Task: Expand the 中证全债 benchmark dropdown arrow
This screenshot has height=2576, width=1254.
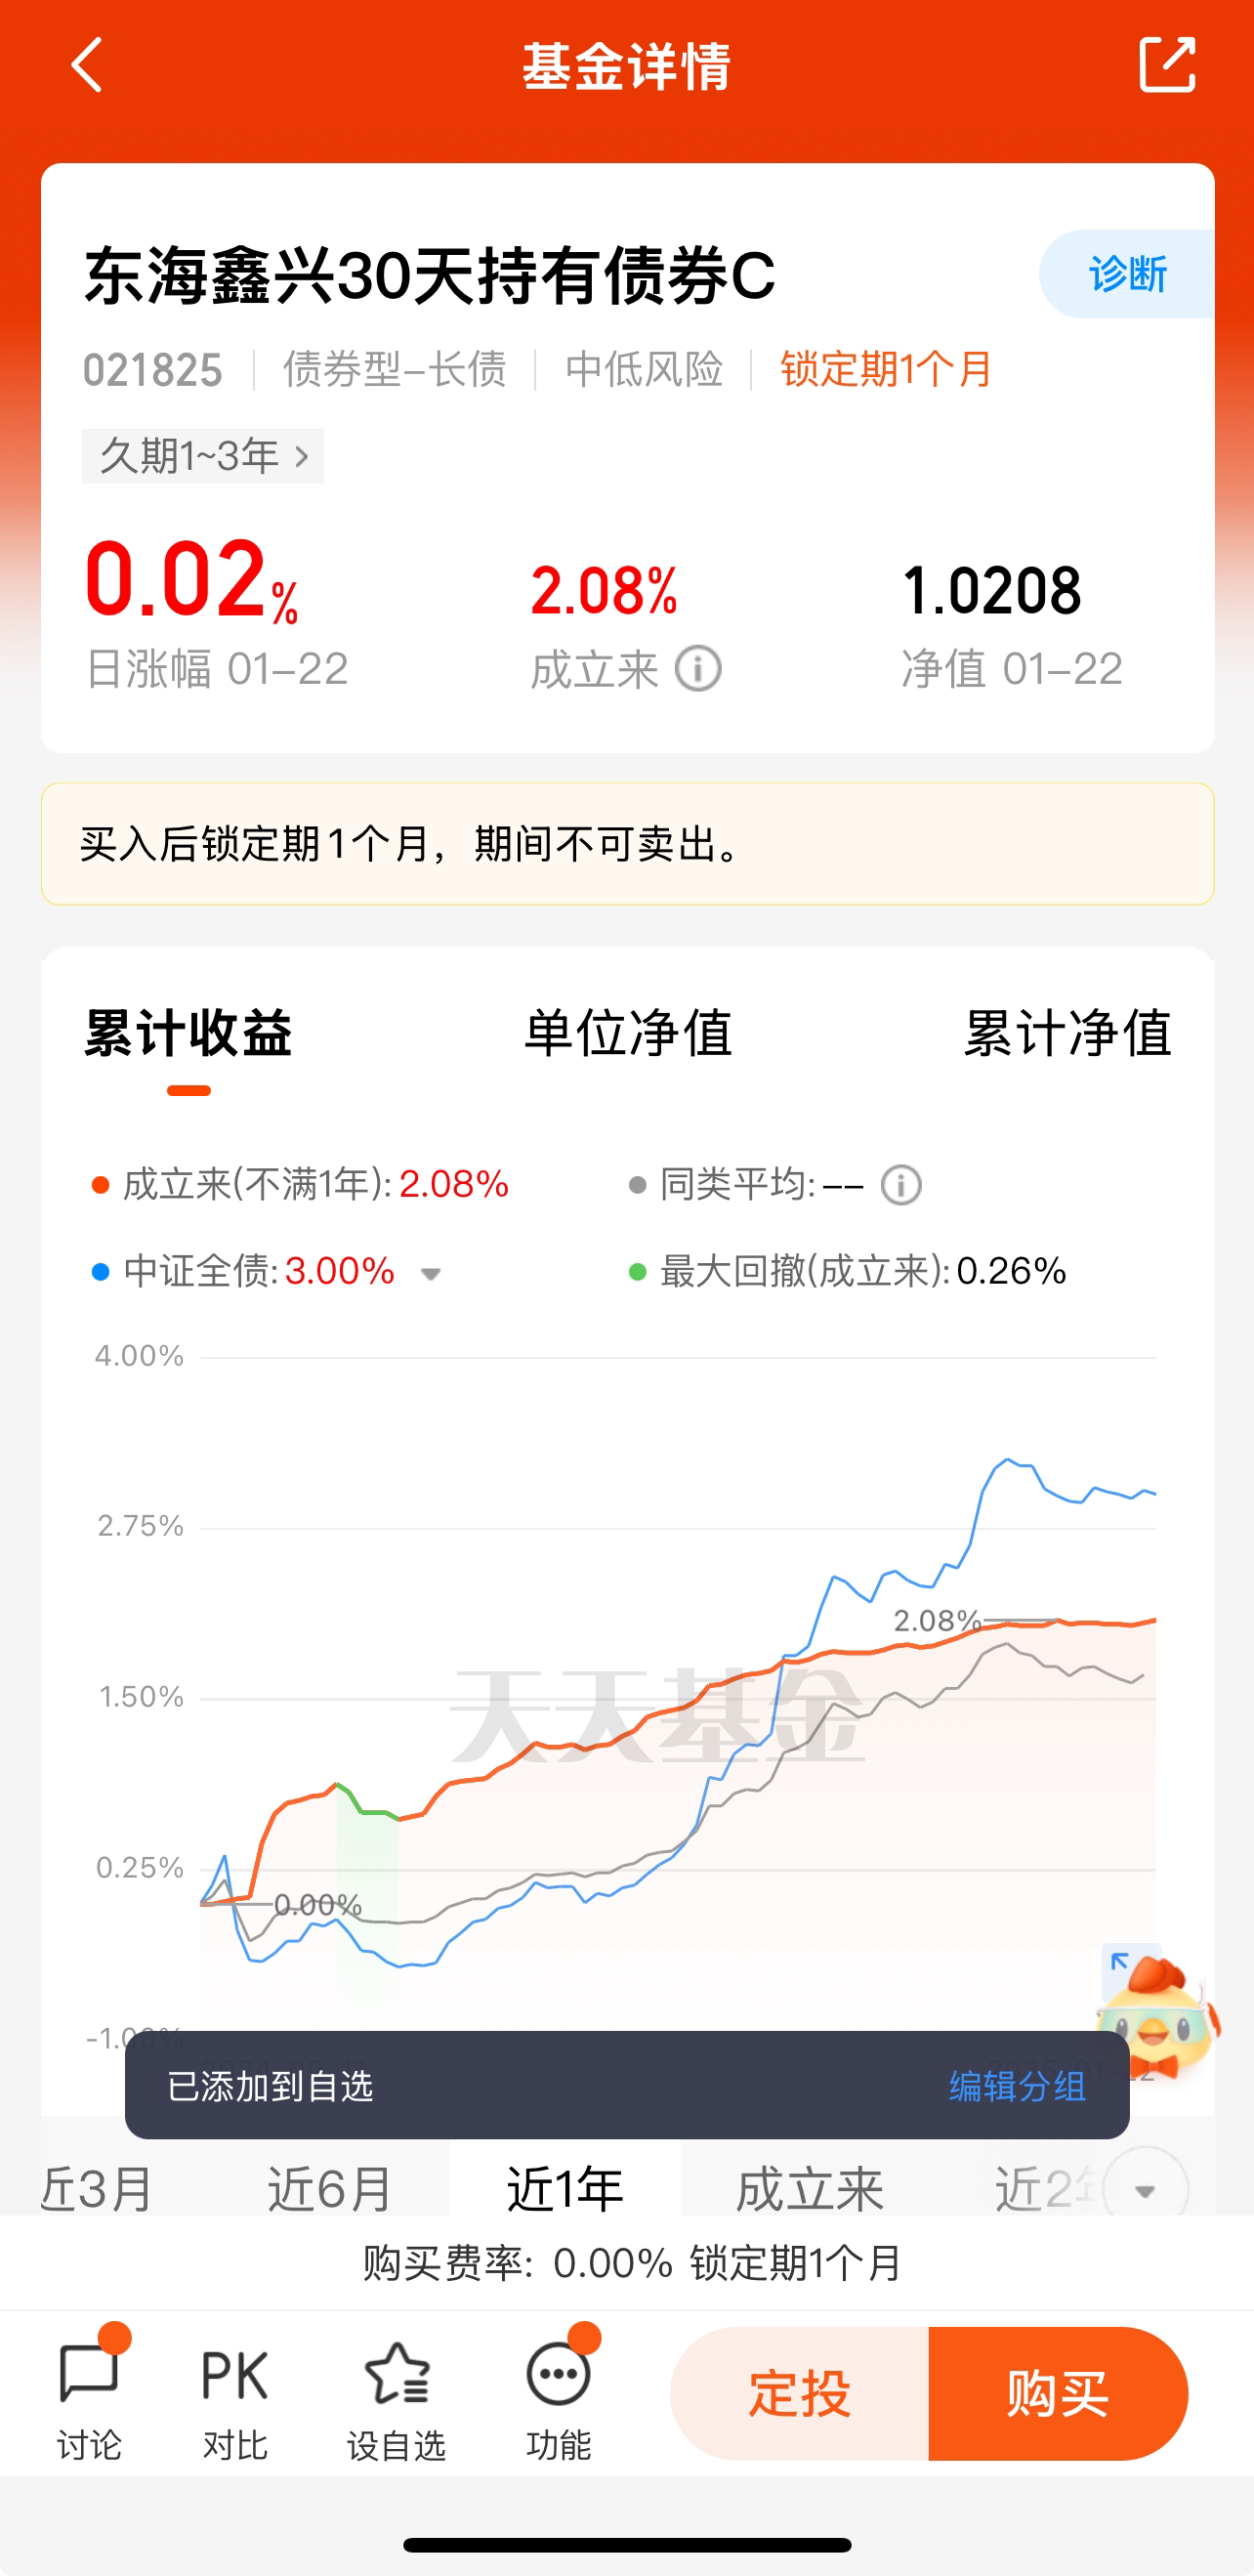Action: coord(431,1274)
